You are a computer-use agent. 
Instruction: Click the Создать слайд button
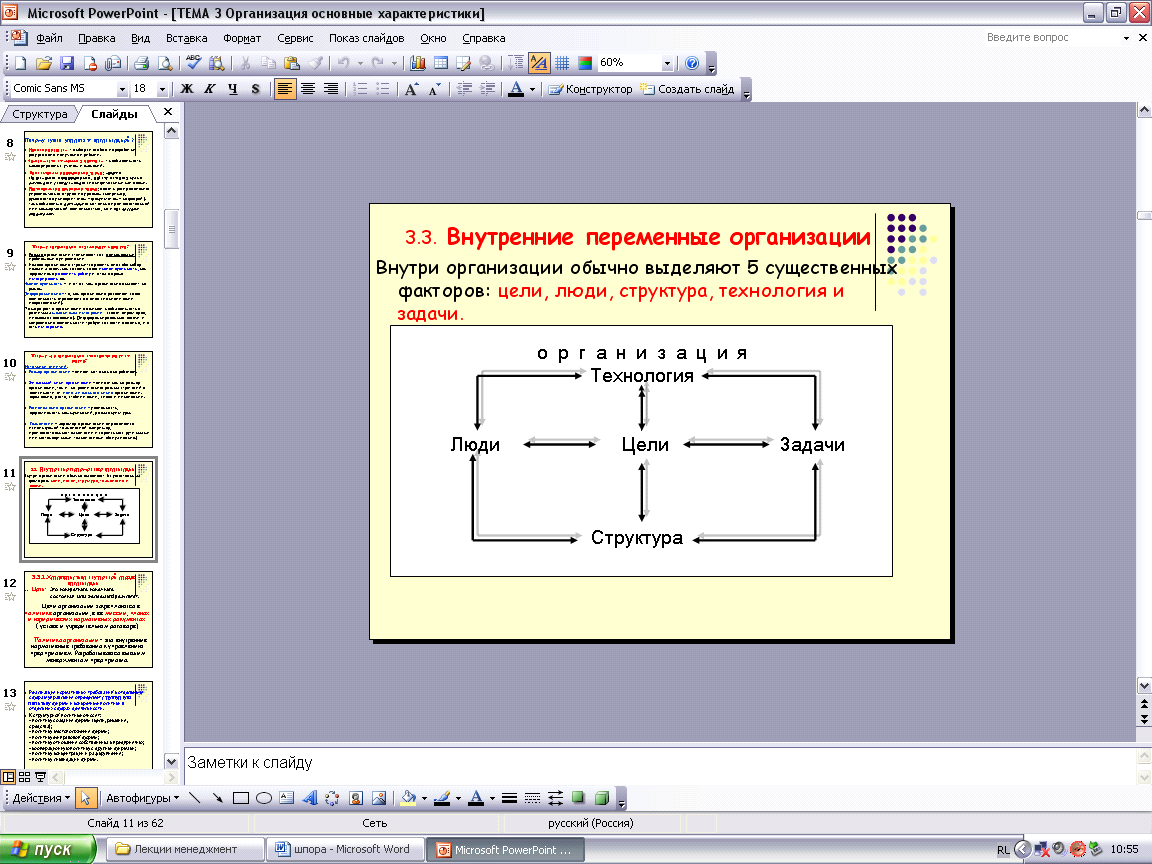point(687,89)
